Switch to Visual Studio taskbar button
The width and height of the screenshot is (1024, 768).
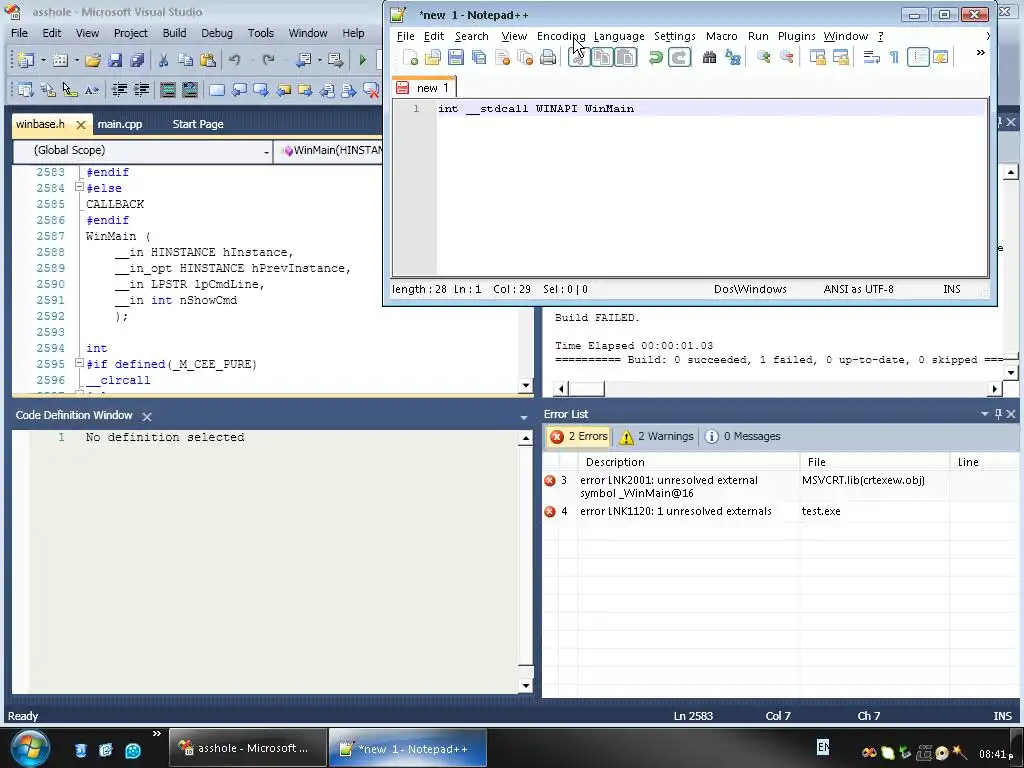click(248, 748)
